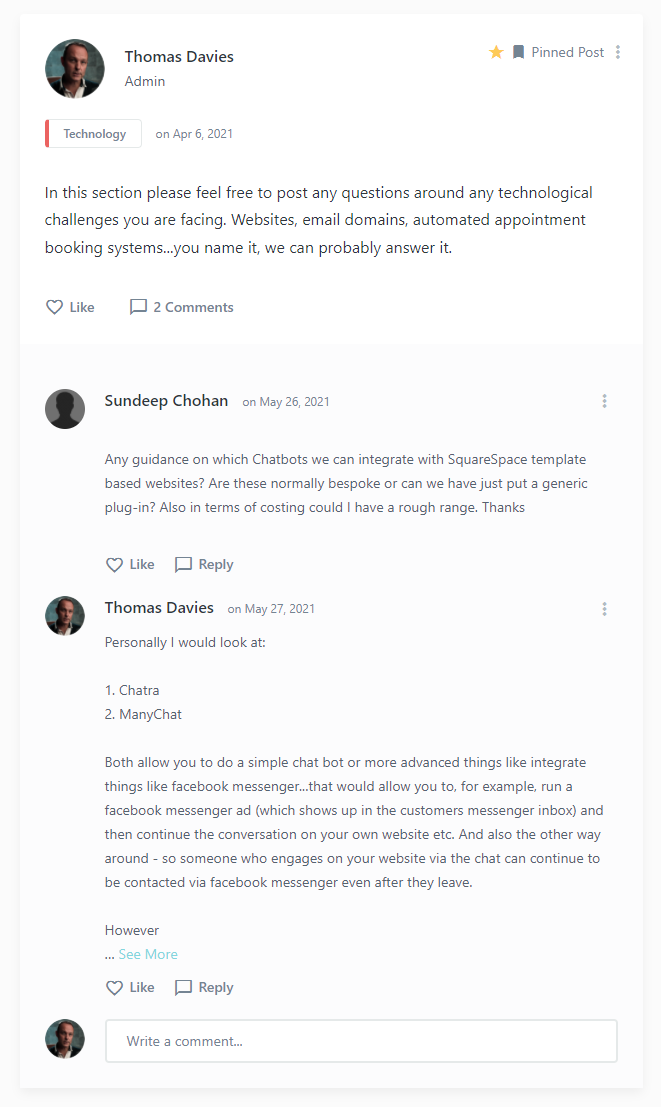Expand the reply with See More

148,954
